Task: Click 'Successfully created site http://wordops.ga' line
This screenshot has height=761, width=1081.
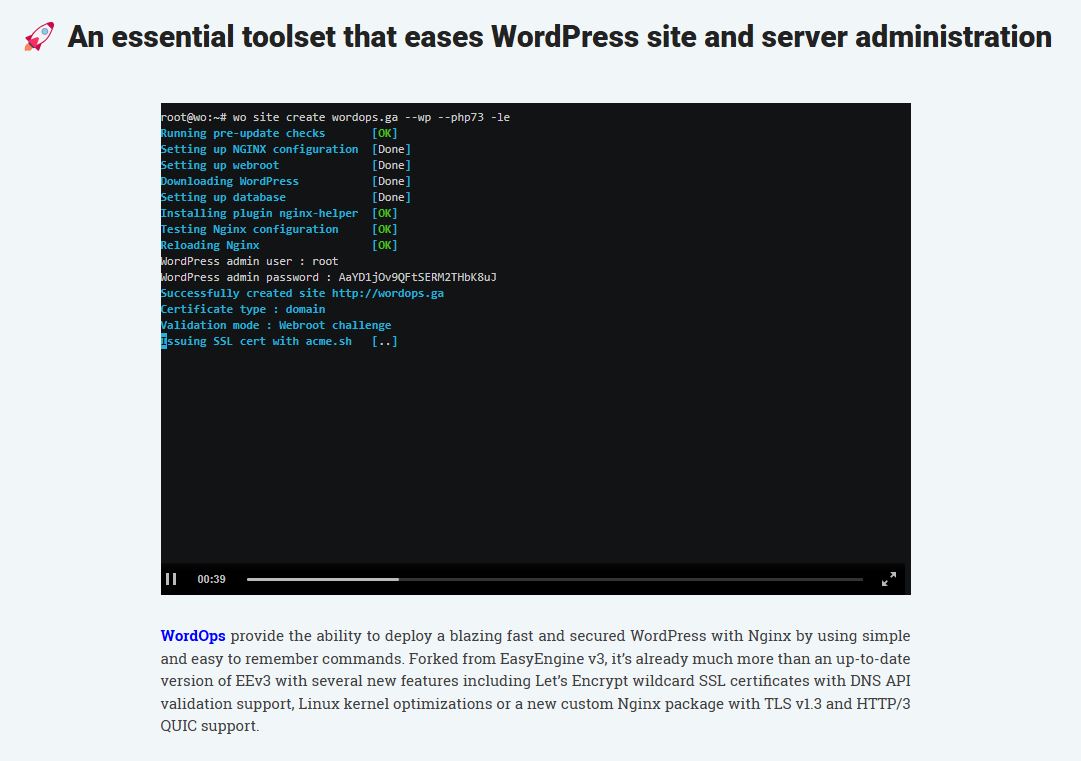Action: 302,293
